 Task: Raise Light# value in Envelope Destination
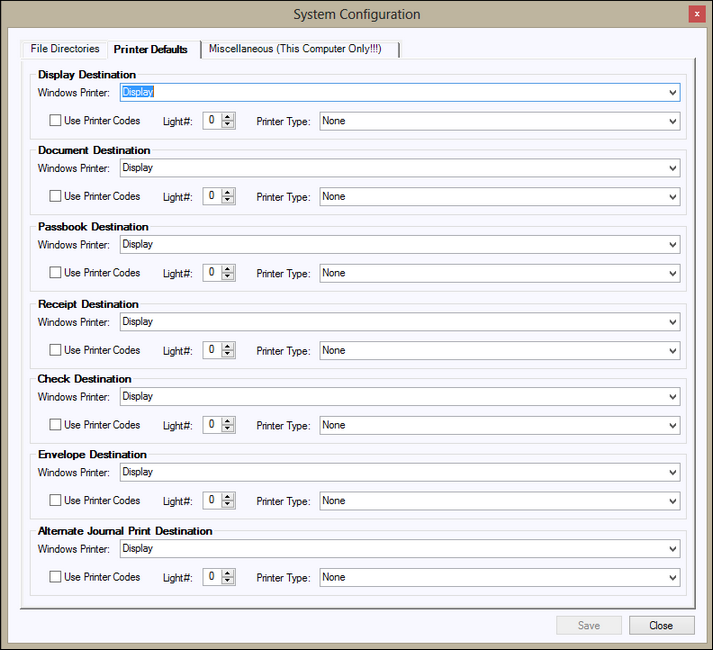[228, 497]
